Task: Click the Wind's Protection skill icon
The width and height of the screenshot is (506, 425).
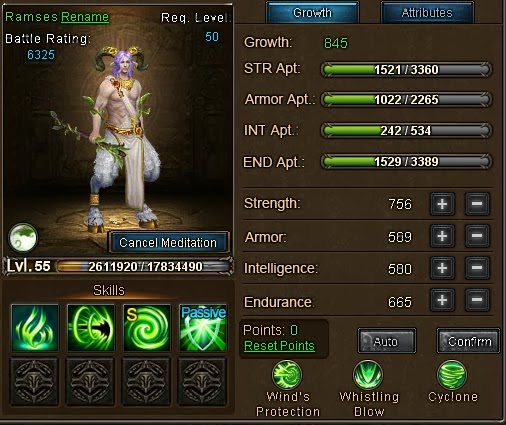Action: pyautogui.click(x=287, y=375)
